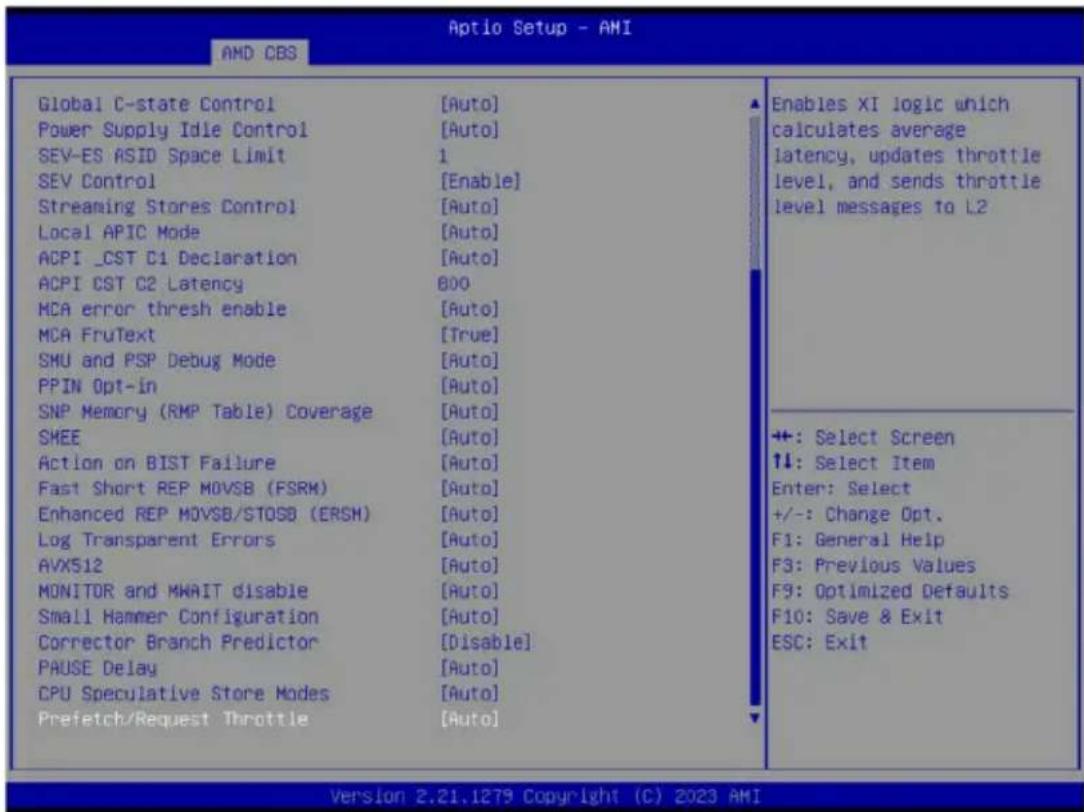
Task: Select the AMD CBS tab
Action: (x=259, y=53)
